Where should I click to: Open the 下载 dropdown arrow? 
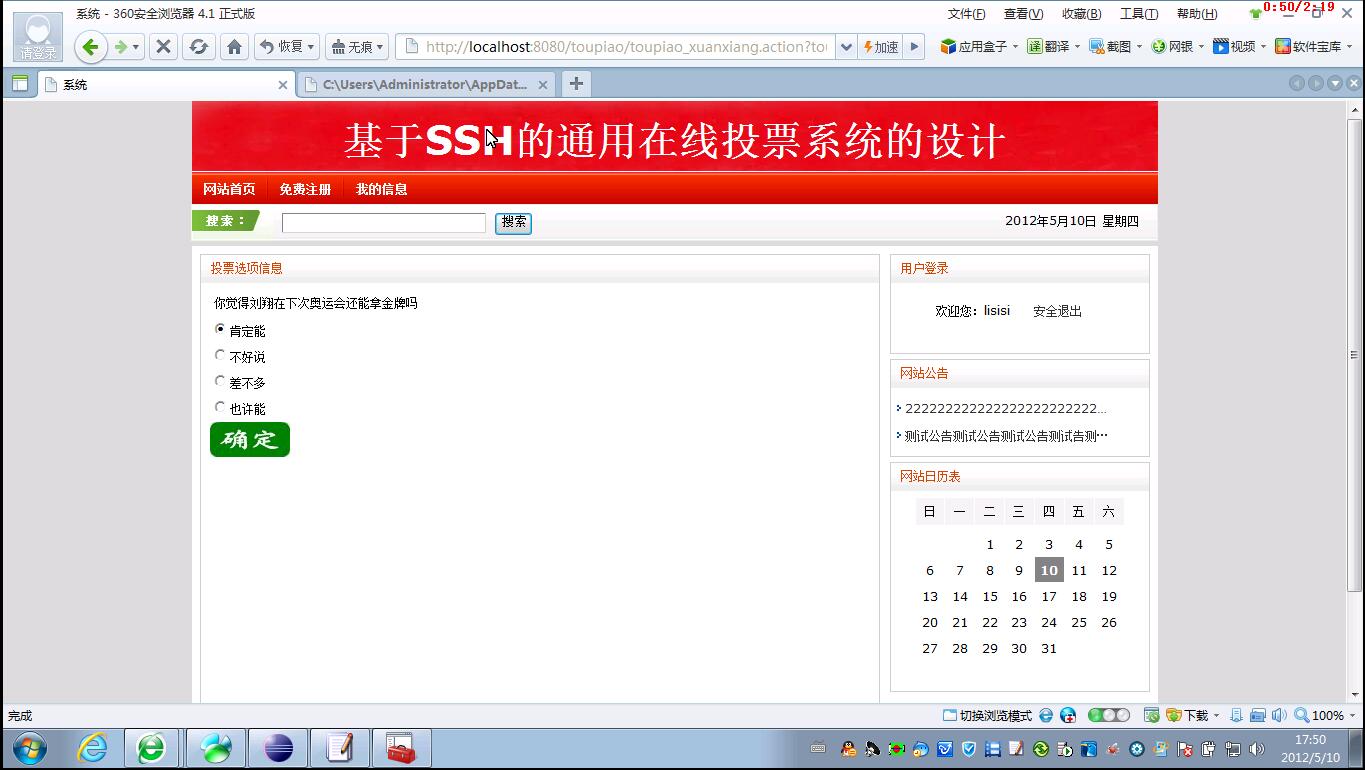coord(1216,716)
